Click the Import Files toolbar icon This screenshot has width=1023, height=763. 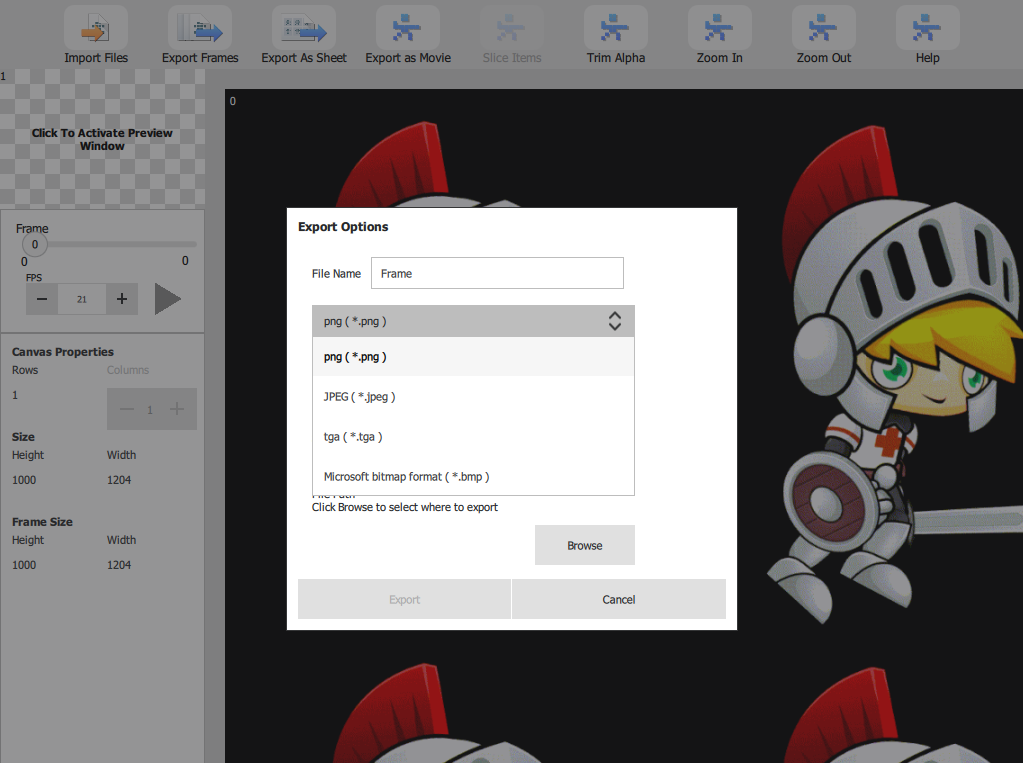[96, 28]
